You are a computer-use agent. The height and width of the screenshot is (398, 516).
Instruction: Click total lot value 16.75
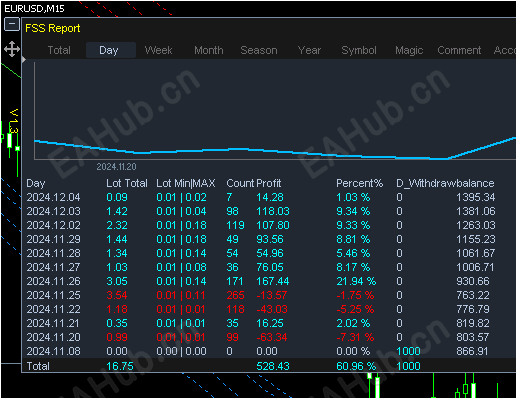pyautogui.click(x=120, y=366)
